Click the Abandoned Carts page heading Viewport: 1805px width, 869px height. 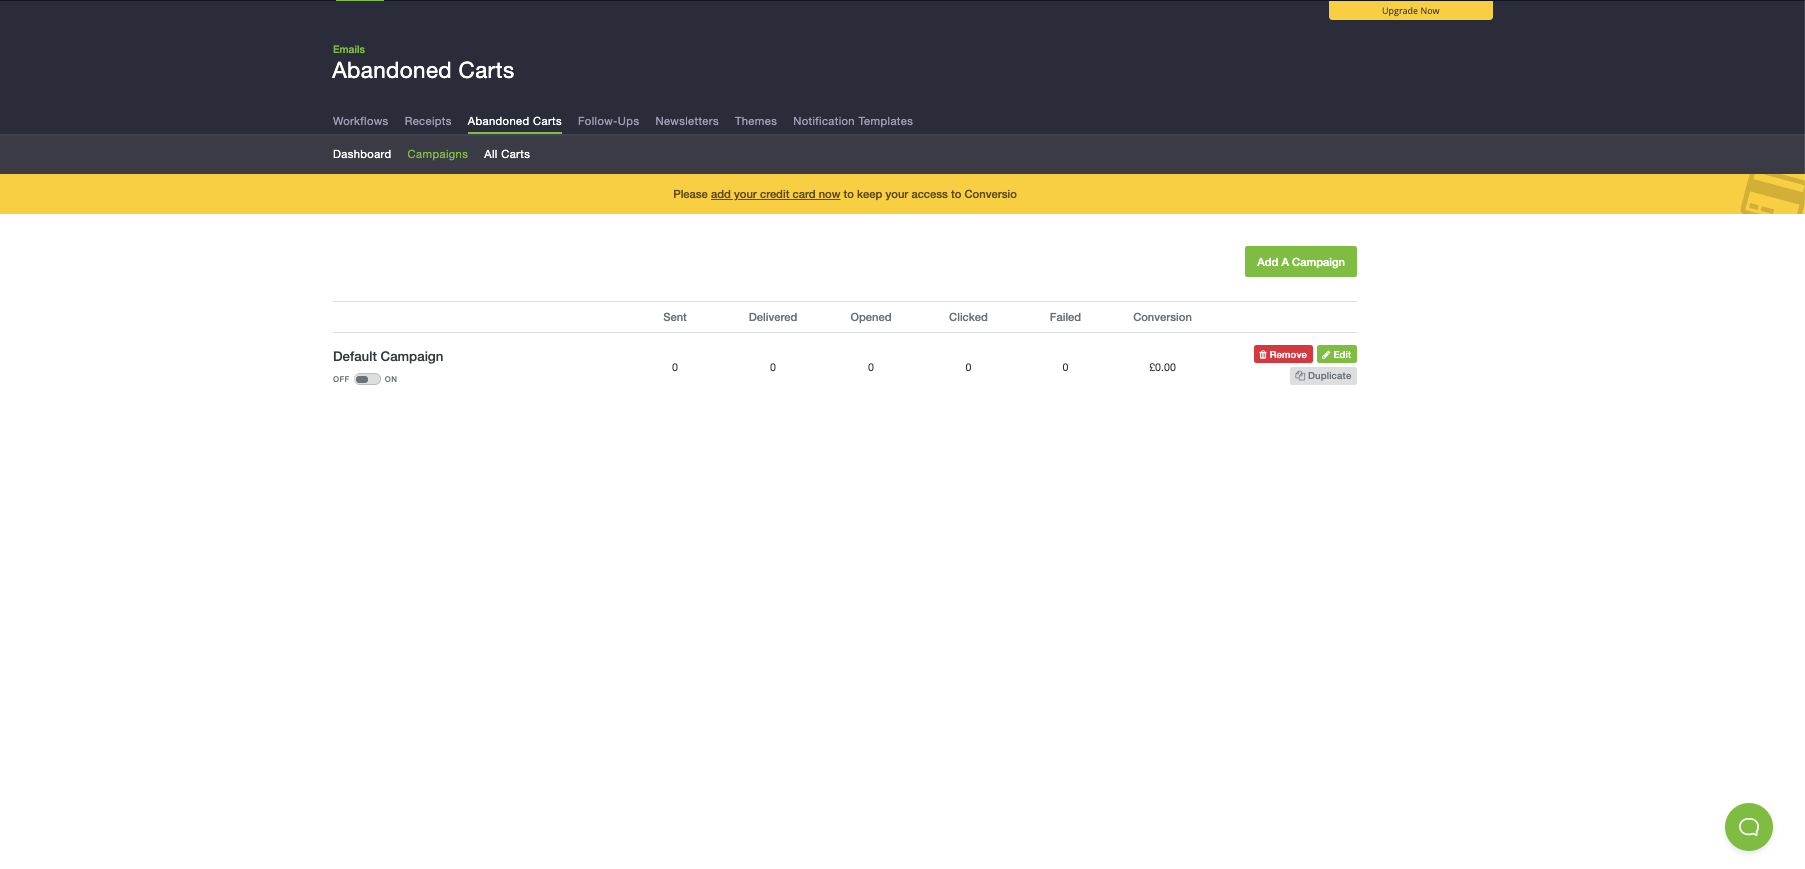pos(423,70)
